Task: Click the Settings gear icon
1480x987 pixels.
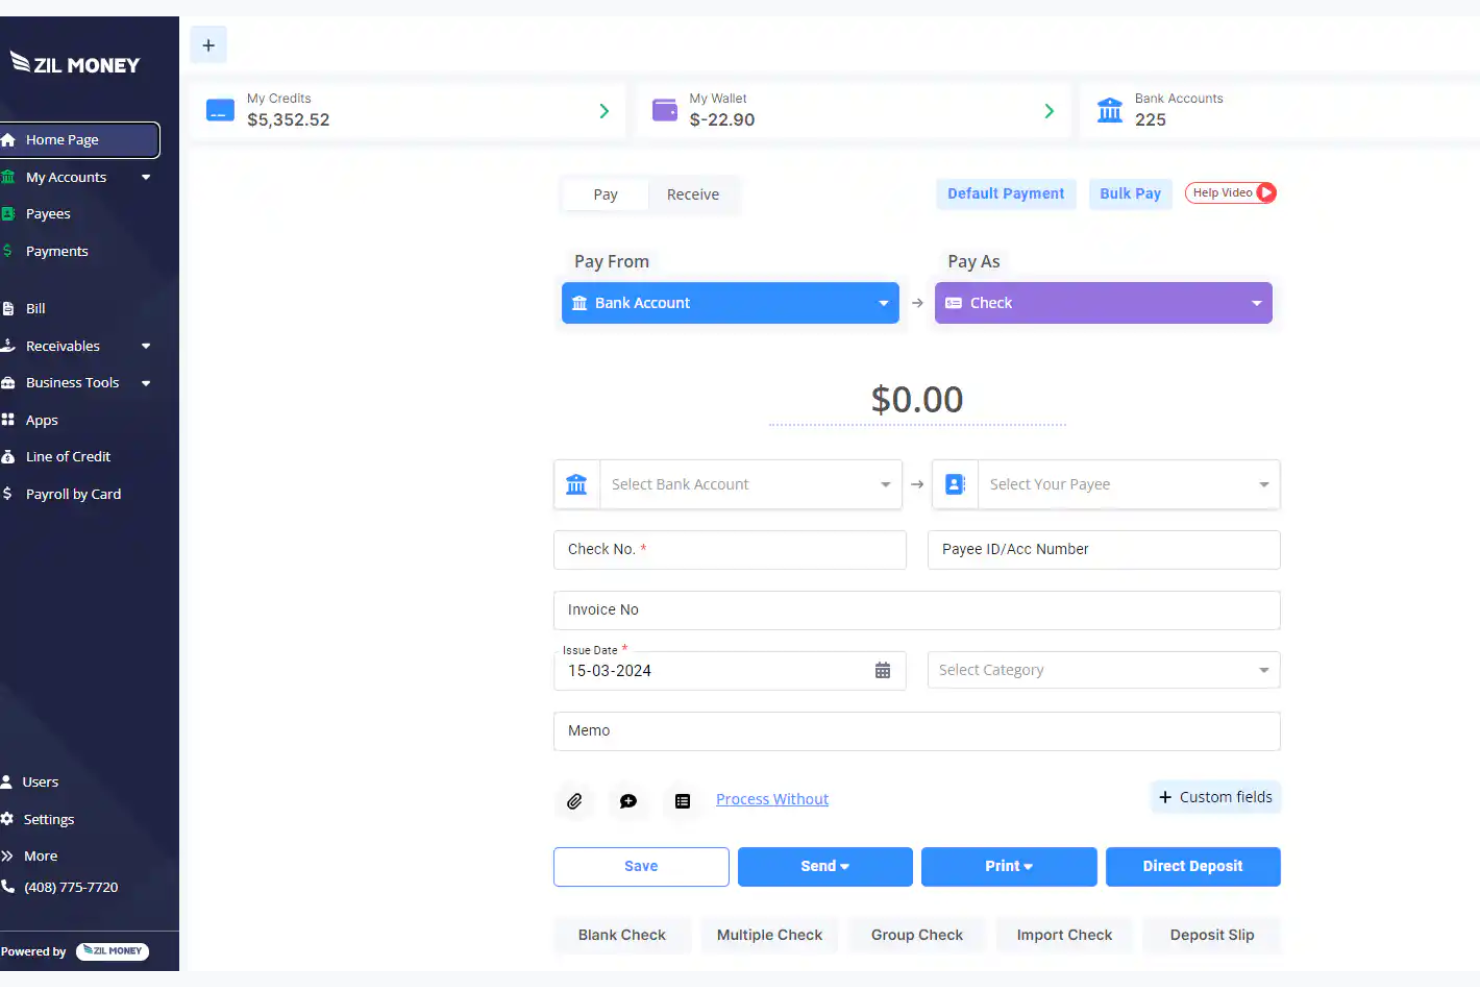Action: click(x=7, y=819)
